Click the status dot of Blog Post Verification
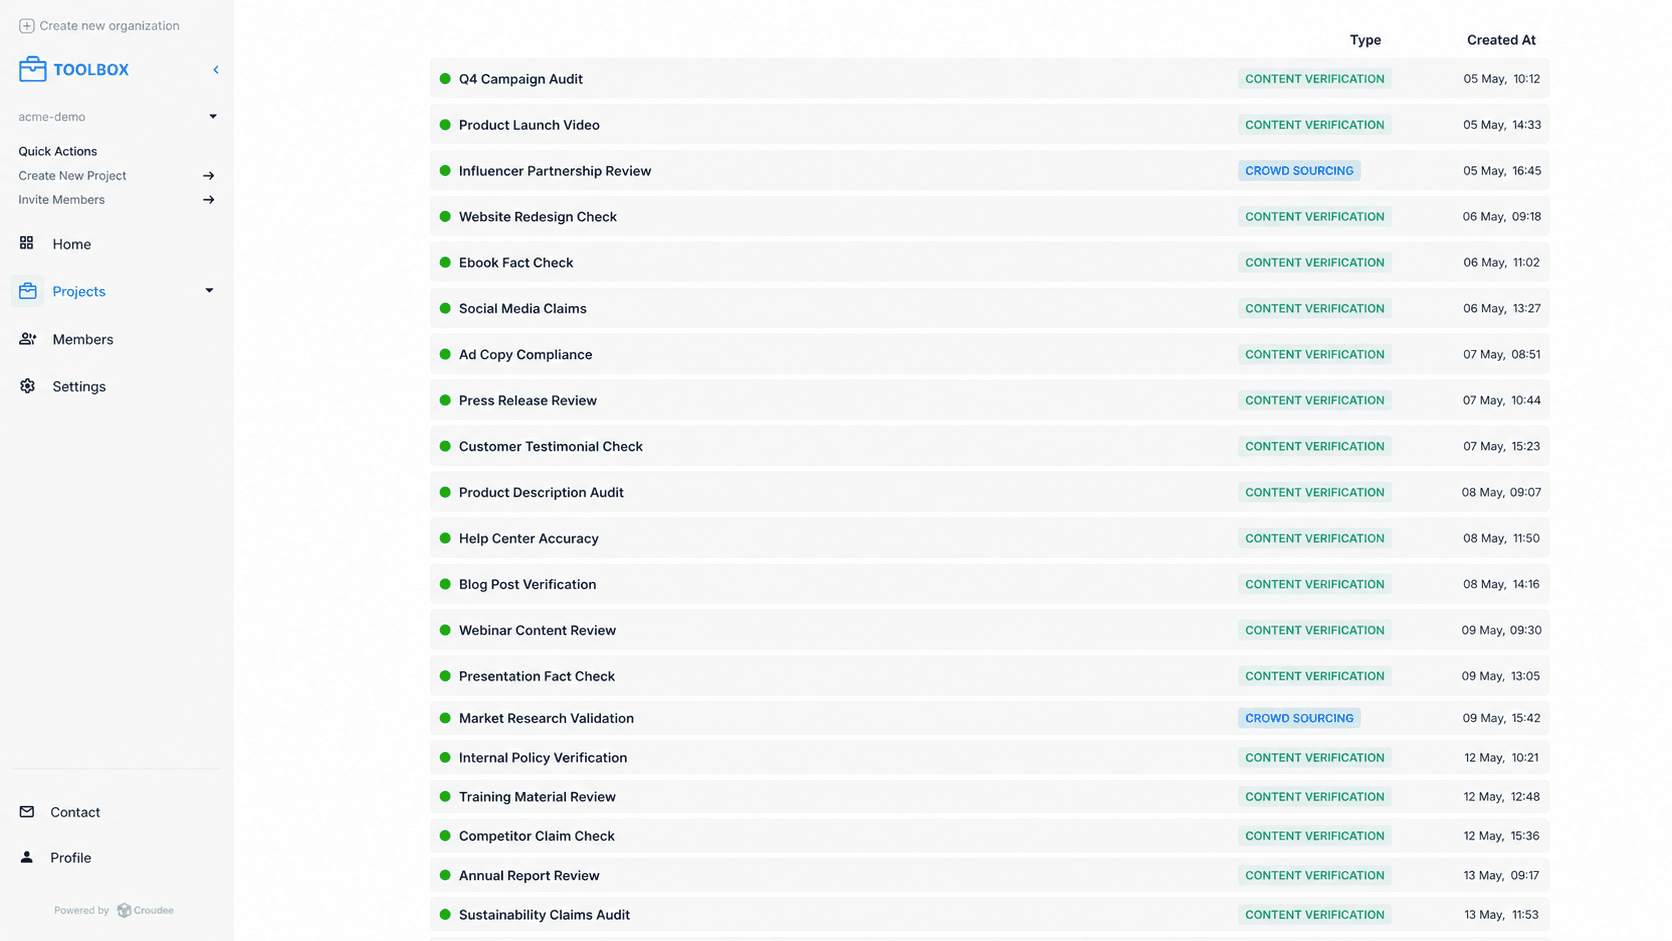 coord(445,585)
